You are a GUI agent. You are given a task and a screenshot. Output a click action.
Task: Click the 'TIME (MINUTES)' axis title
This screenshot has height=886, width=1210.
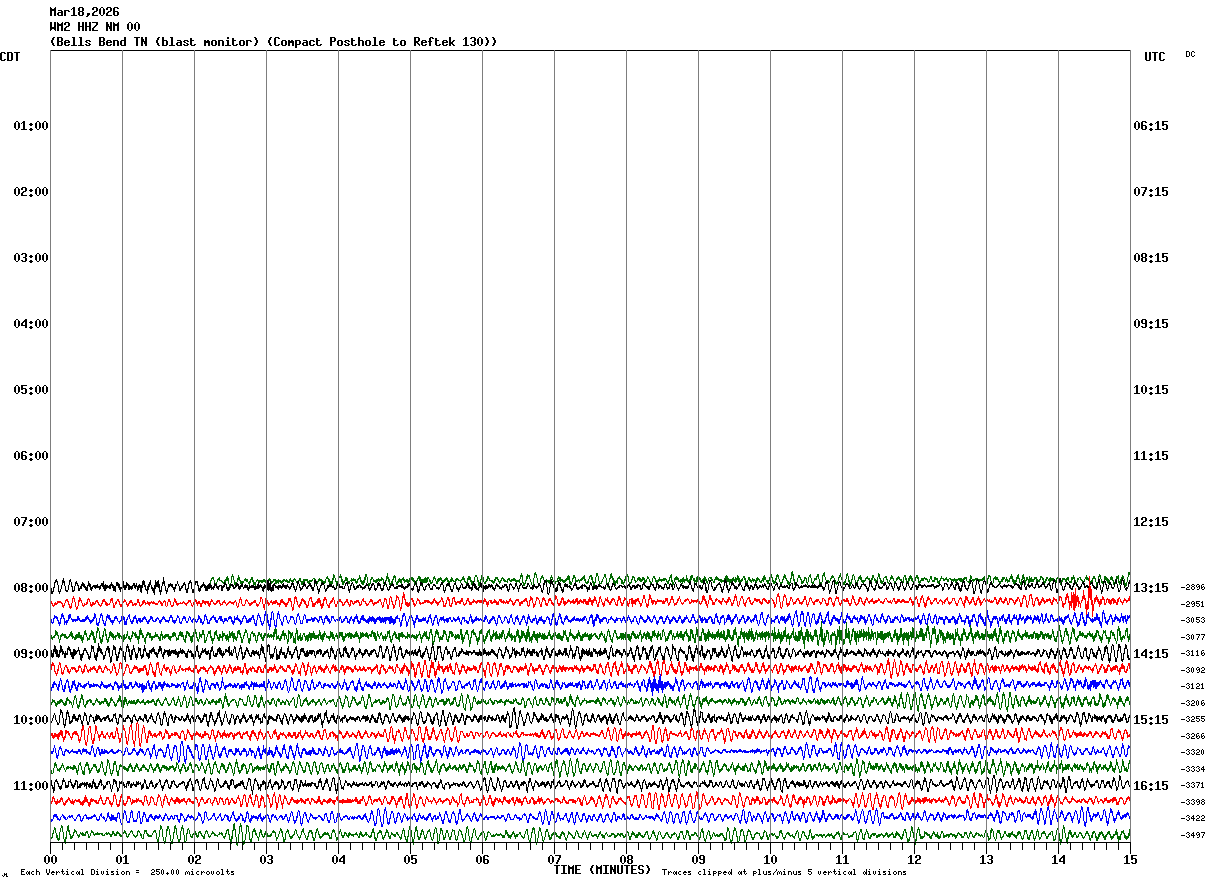pyautogui.click(x=602, y=870)
